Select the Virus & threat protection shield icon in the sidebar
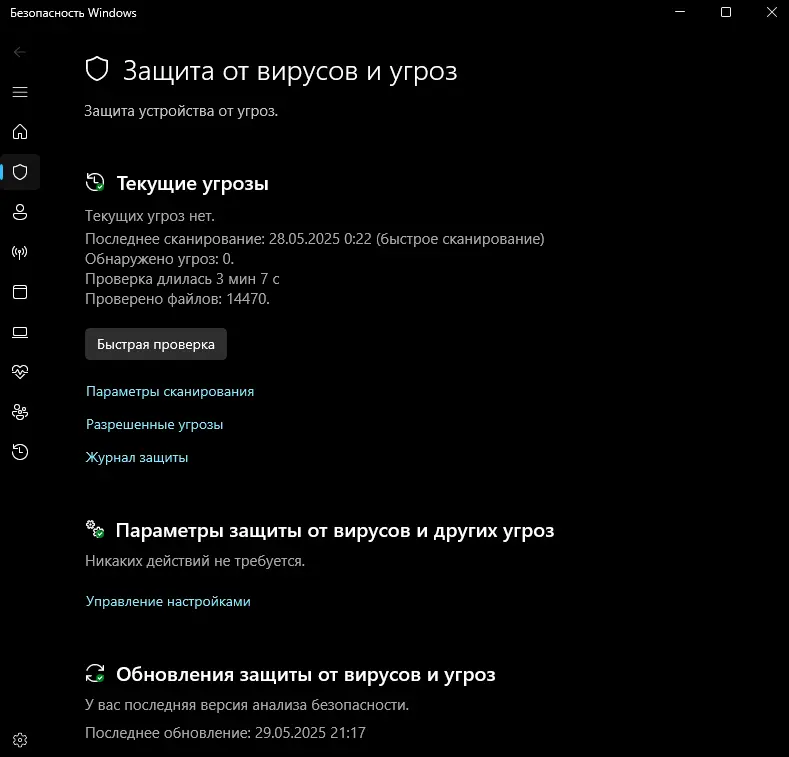Screen dimensions: 789x757 [20, 172]
